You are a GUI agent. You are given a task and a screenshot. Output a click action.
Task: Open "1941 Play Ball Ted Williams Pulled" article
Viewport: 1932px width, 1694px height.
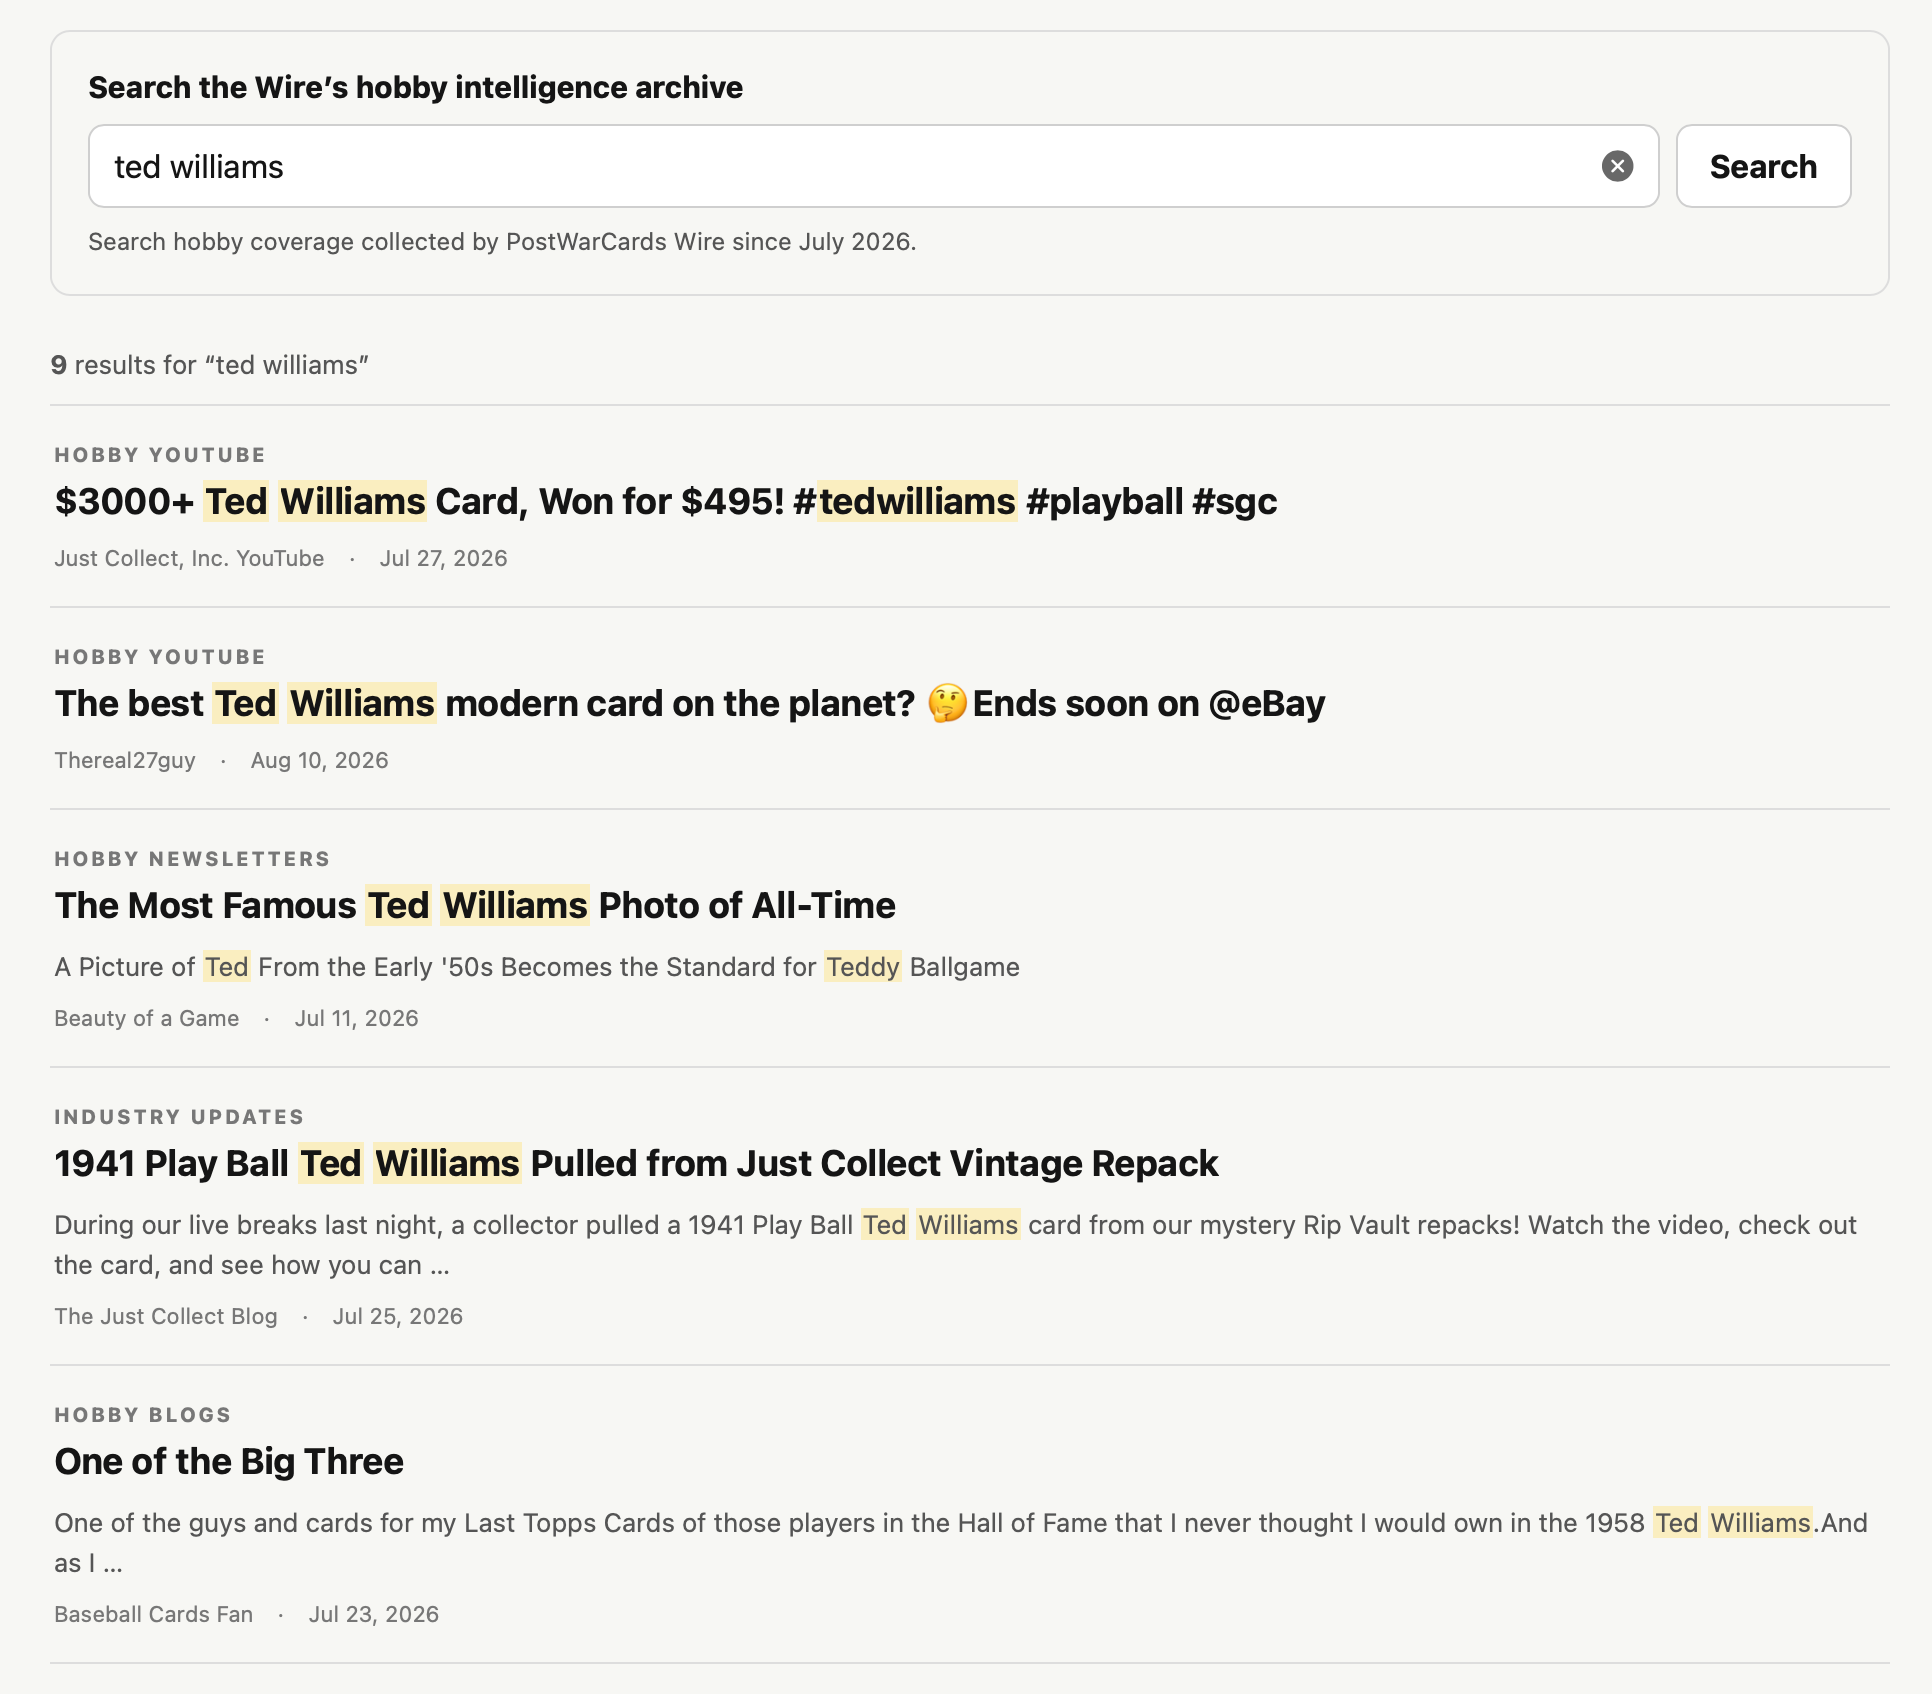pyautogui.click(x=636, y=1163)
